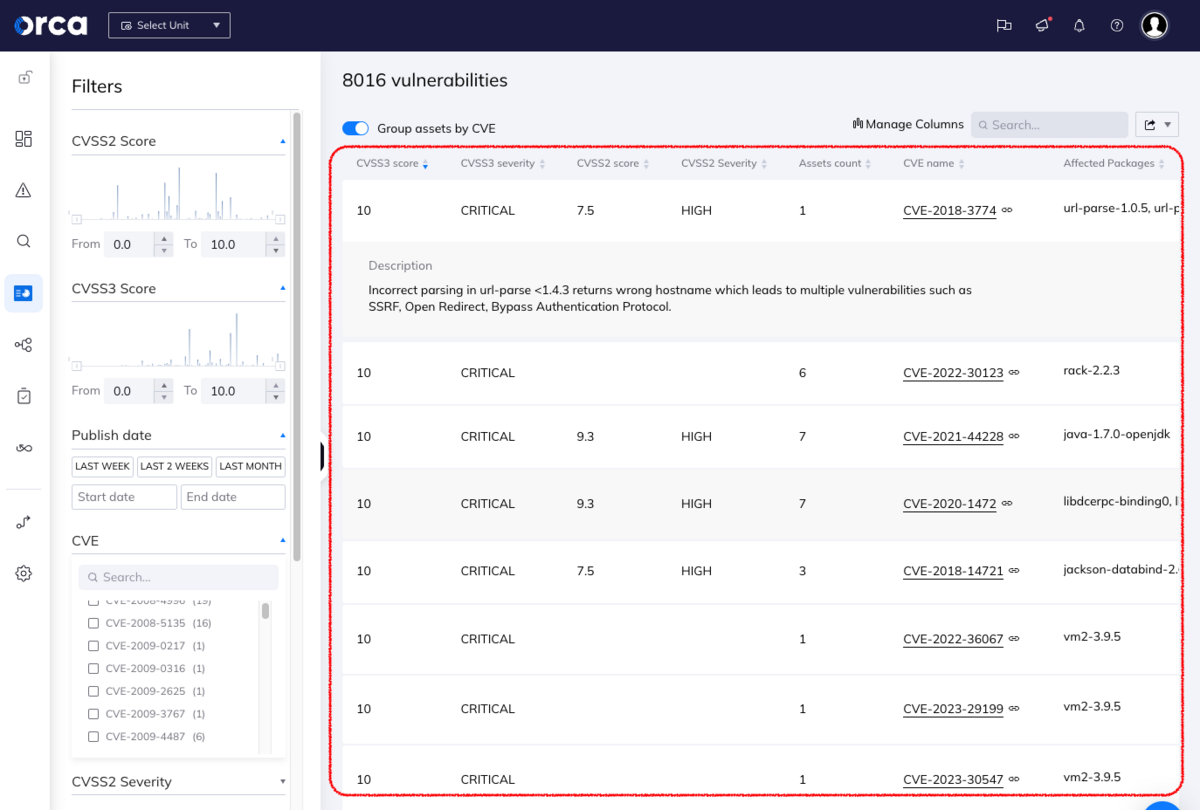Open the notifications bell

[x=1079, y=26]
